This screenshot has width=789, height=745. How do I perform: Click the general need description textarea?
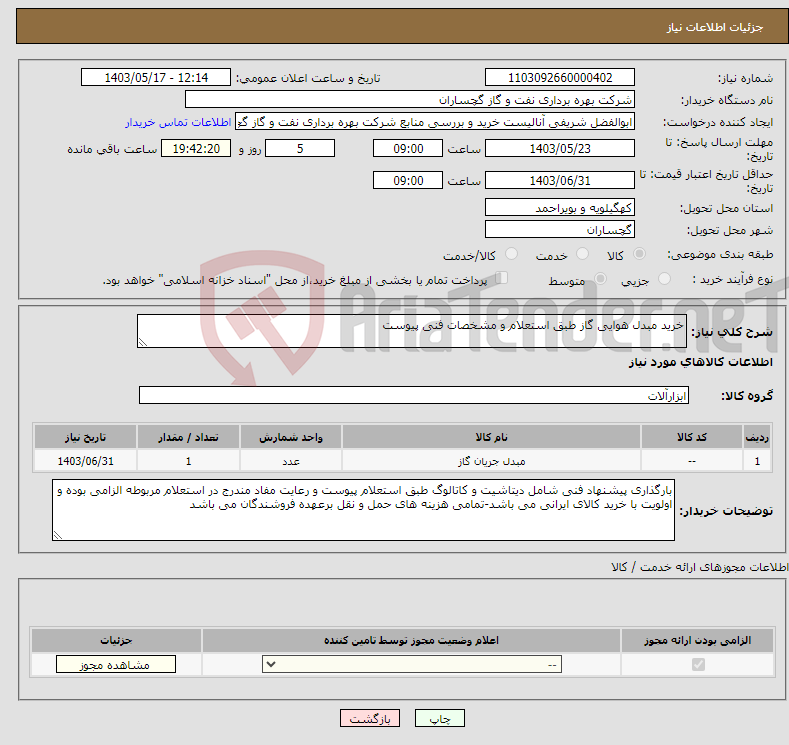[412, 331]
